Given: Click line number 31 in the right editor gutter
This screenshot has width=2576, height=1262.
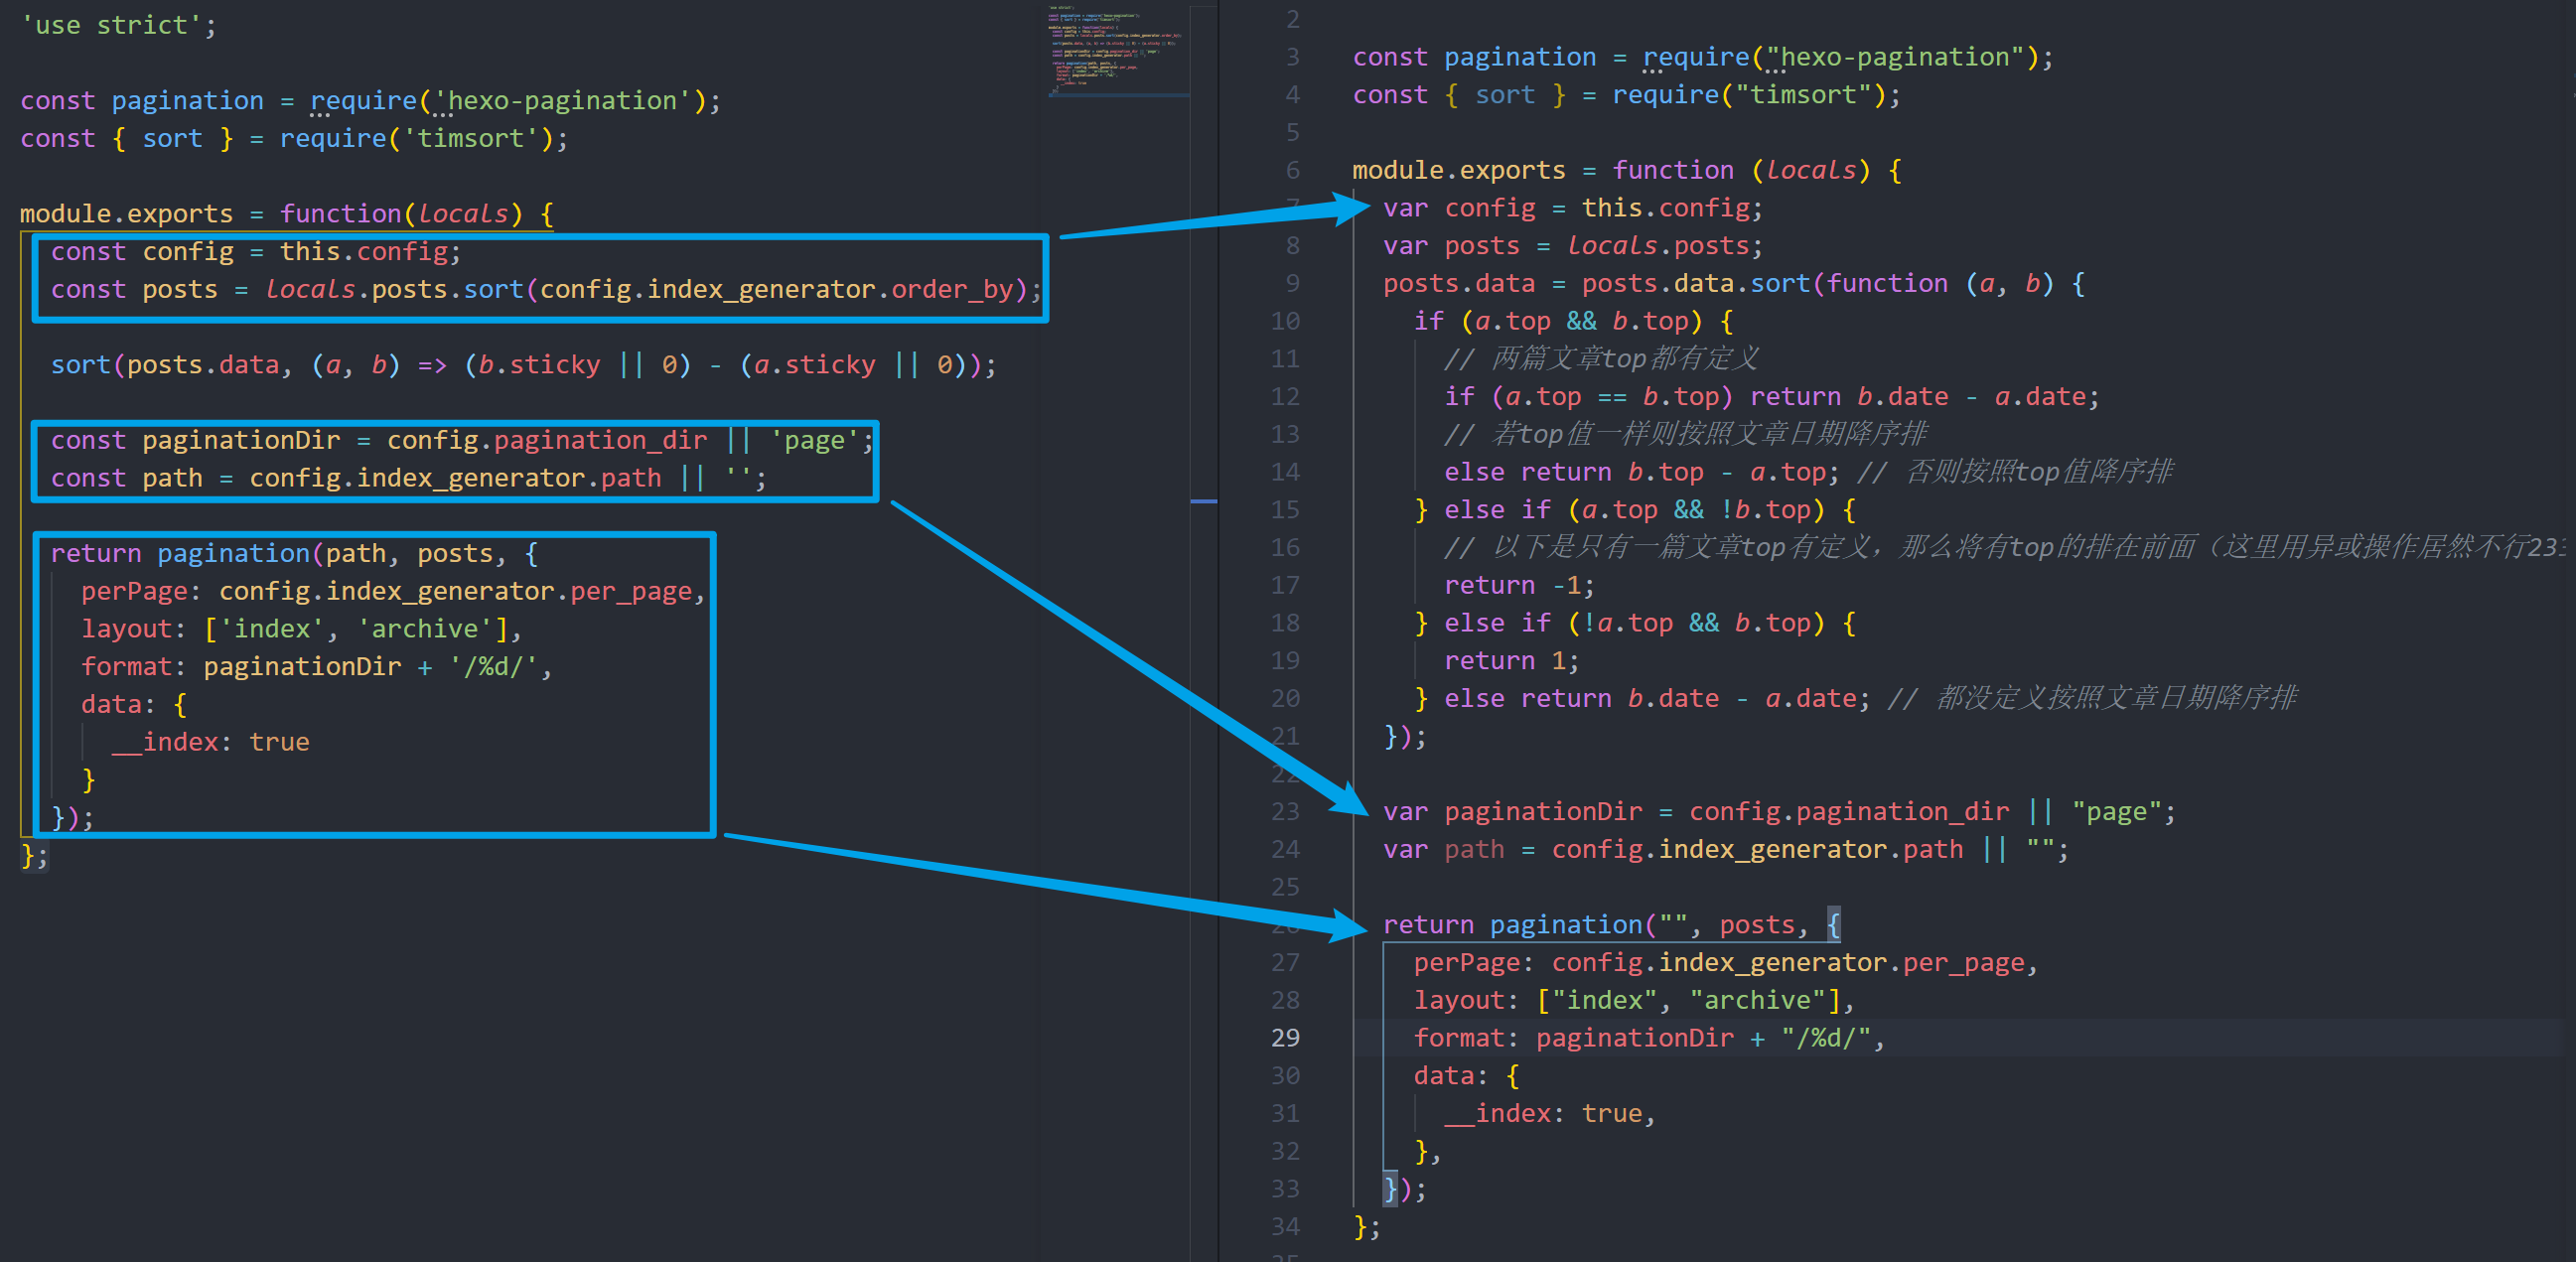Looking at the screenshot, I should tap(1285, 1114).
